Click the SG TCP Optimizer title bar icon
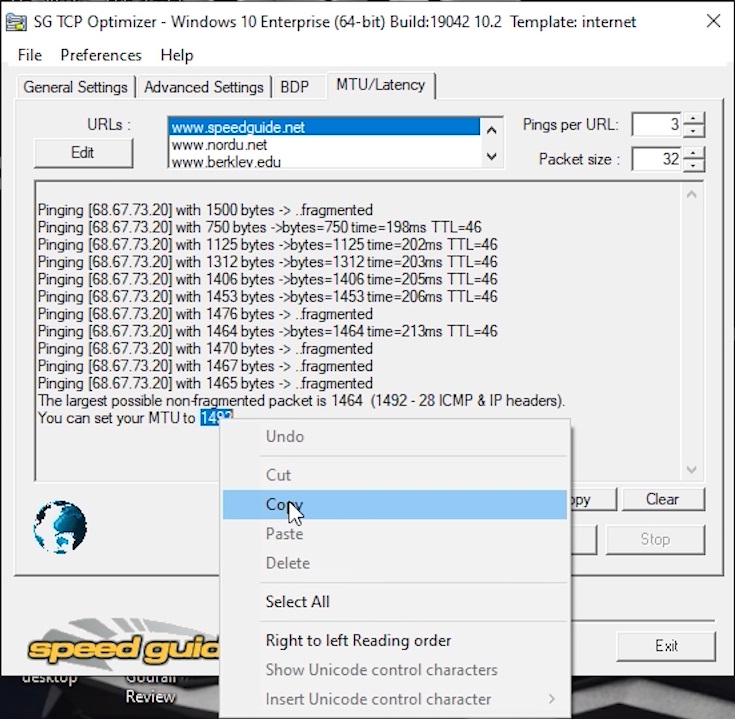735x719 pixels. 16,22
